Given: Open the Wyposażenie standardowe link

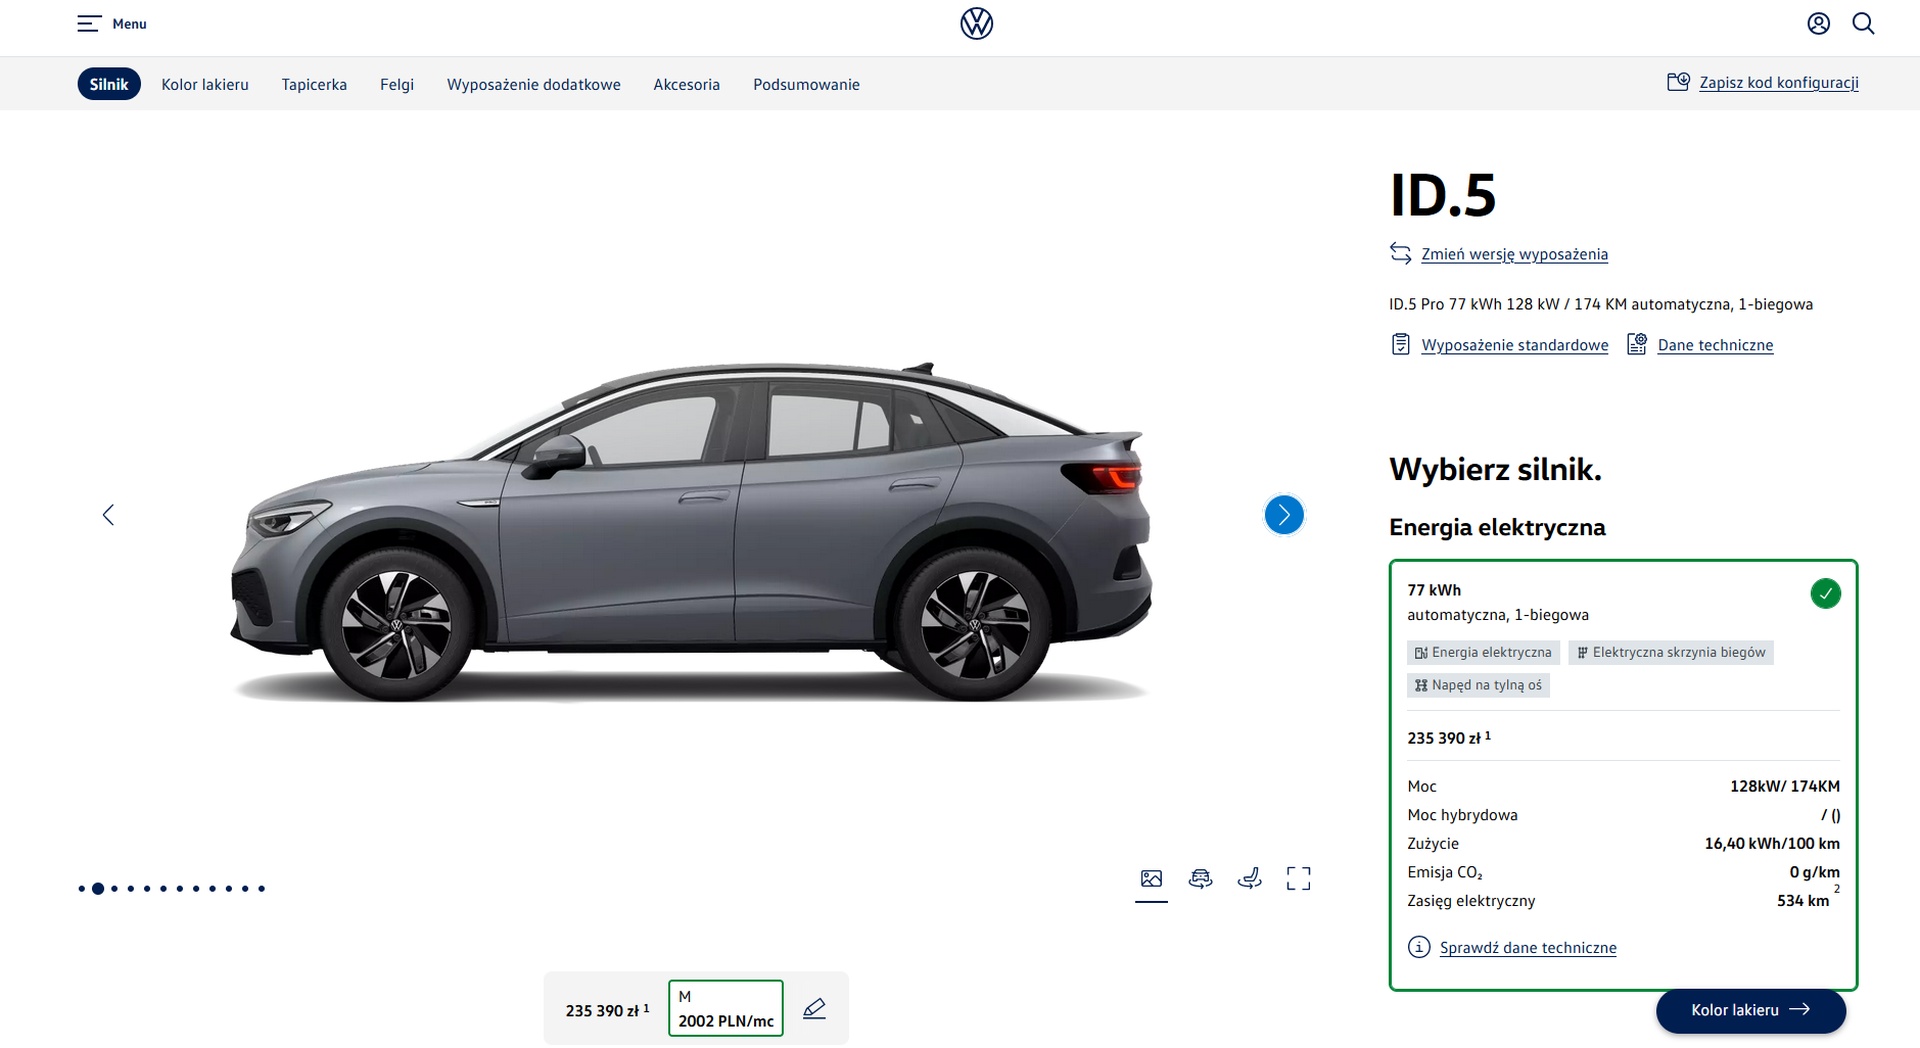Looking at the screenshot, I should click(x=1515, y=345).
